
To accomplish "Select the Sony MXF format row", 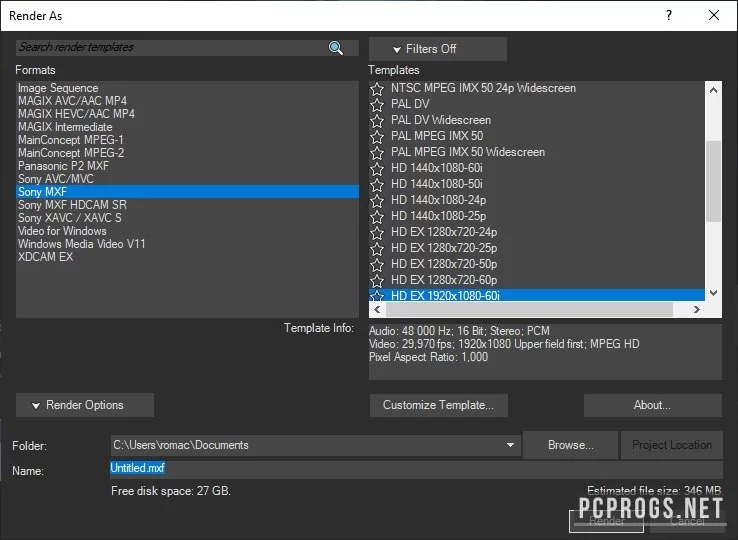I will [187, 192].
